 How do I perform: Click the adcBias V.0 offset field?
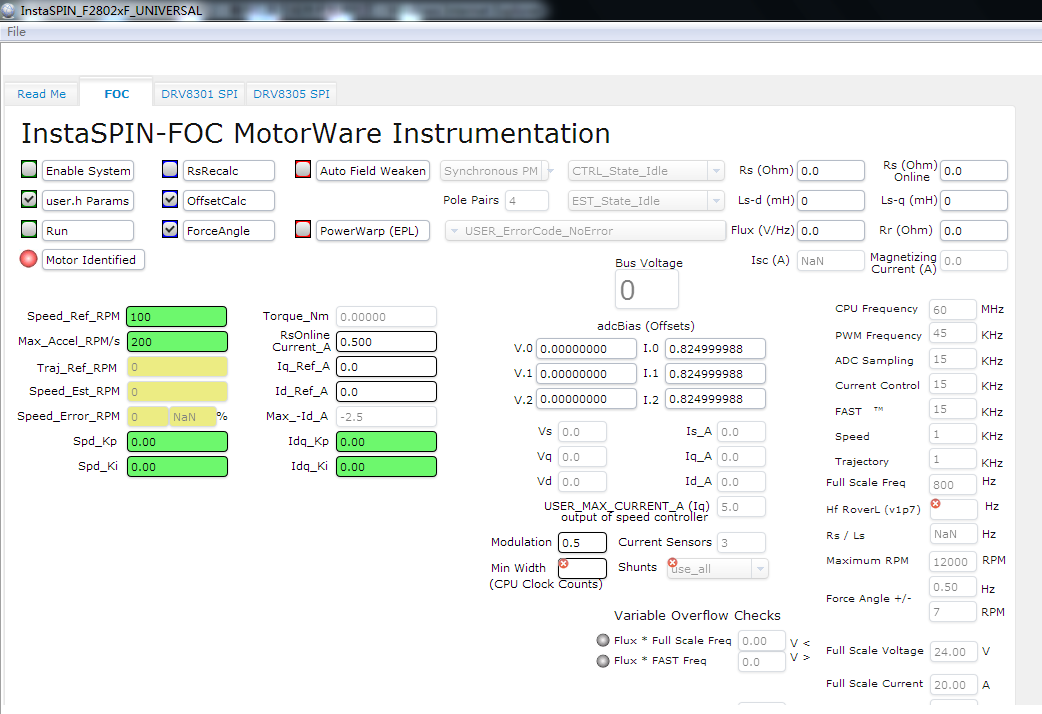586,348
